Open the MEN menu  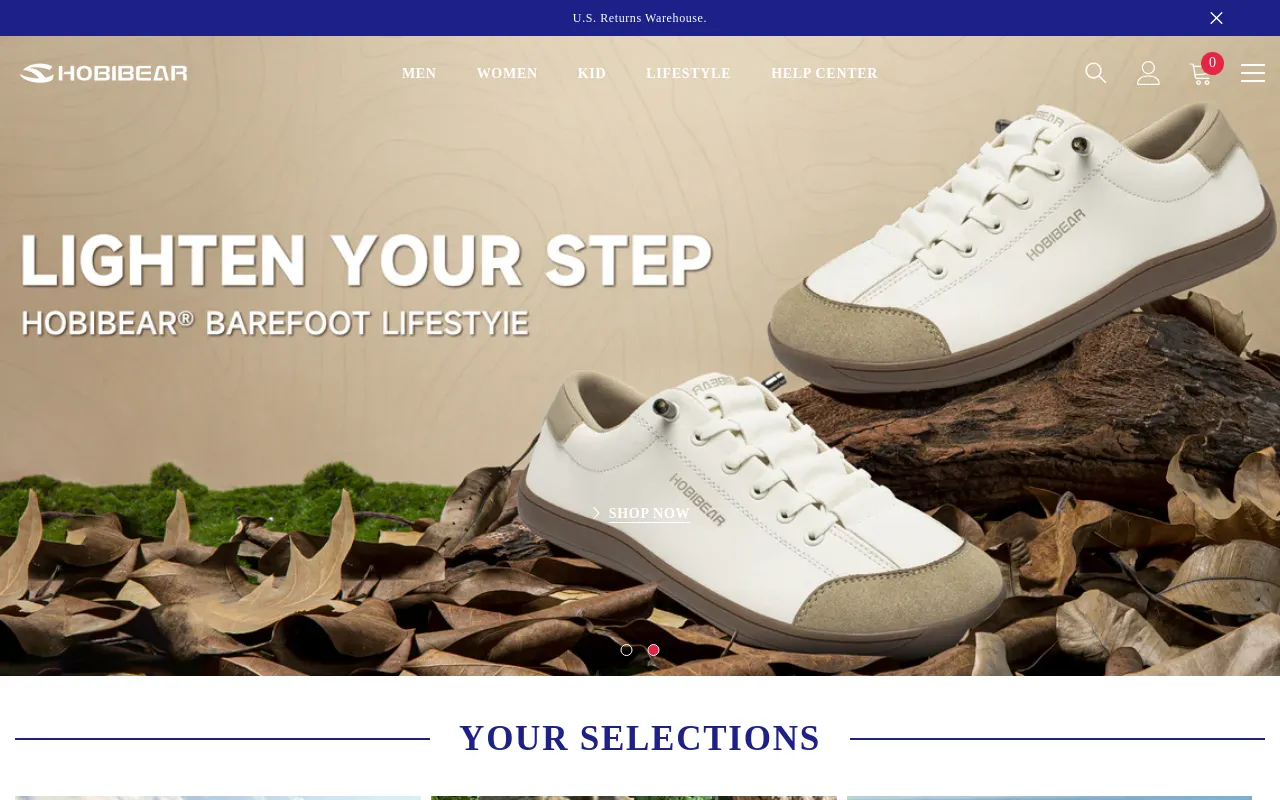[419, 74]
